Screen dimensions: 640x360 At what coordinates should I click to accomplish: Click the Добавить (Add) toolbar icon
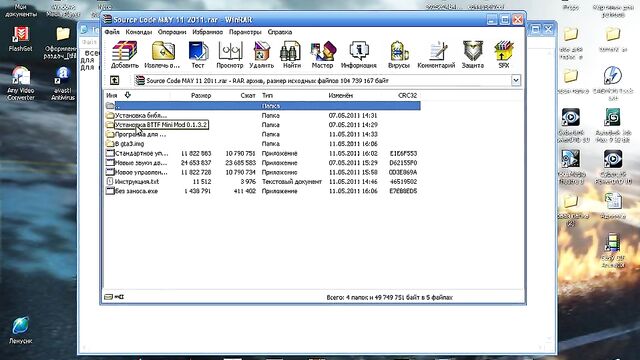point(125,55)
